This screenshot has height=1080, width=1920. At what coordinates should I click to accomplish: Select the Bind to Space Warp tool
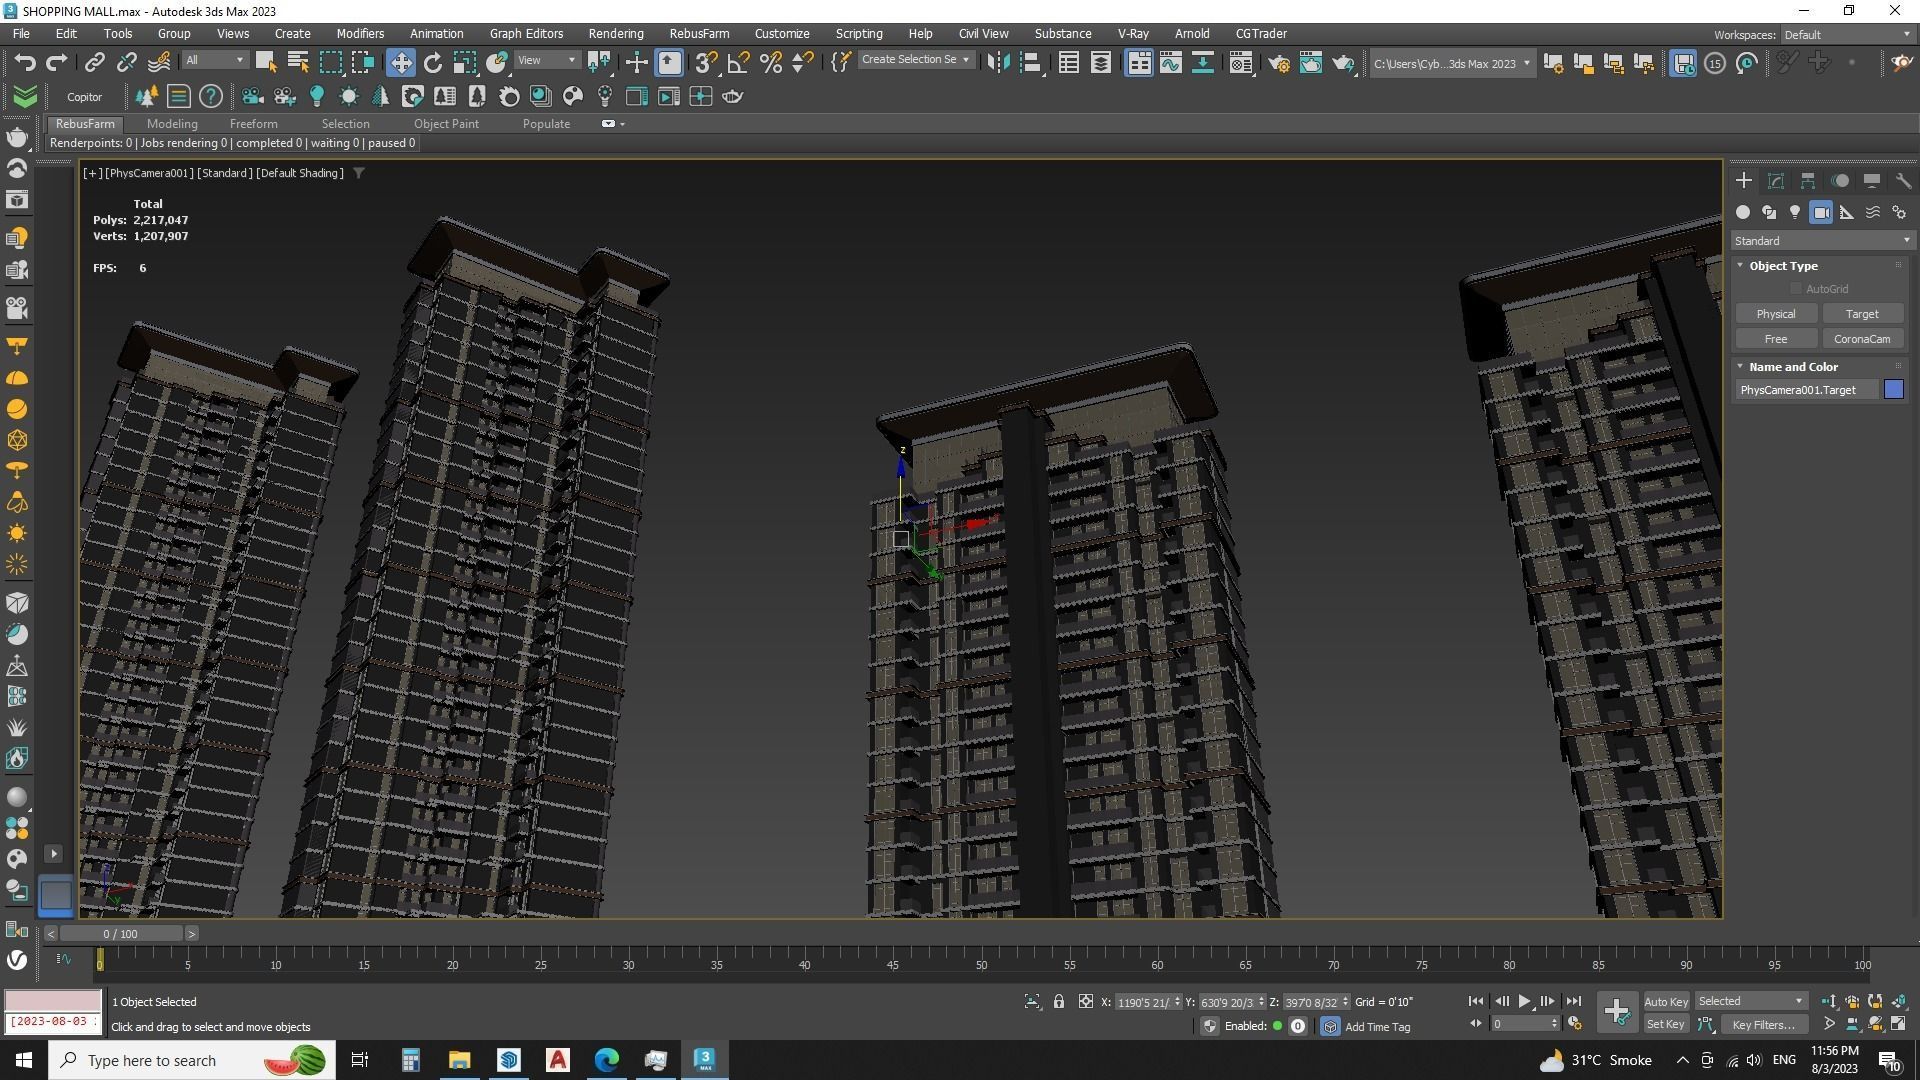[x=158, y=63]
